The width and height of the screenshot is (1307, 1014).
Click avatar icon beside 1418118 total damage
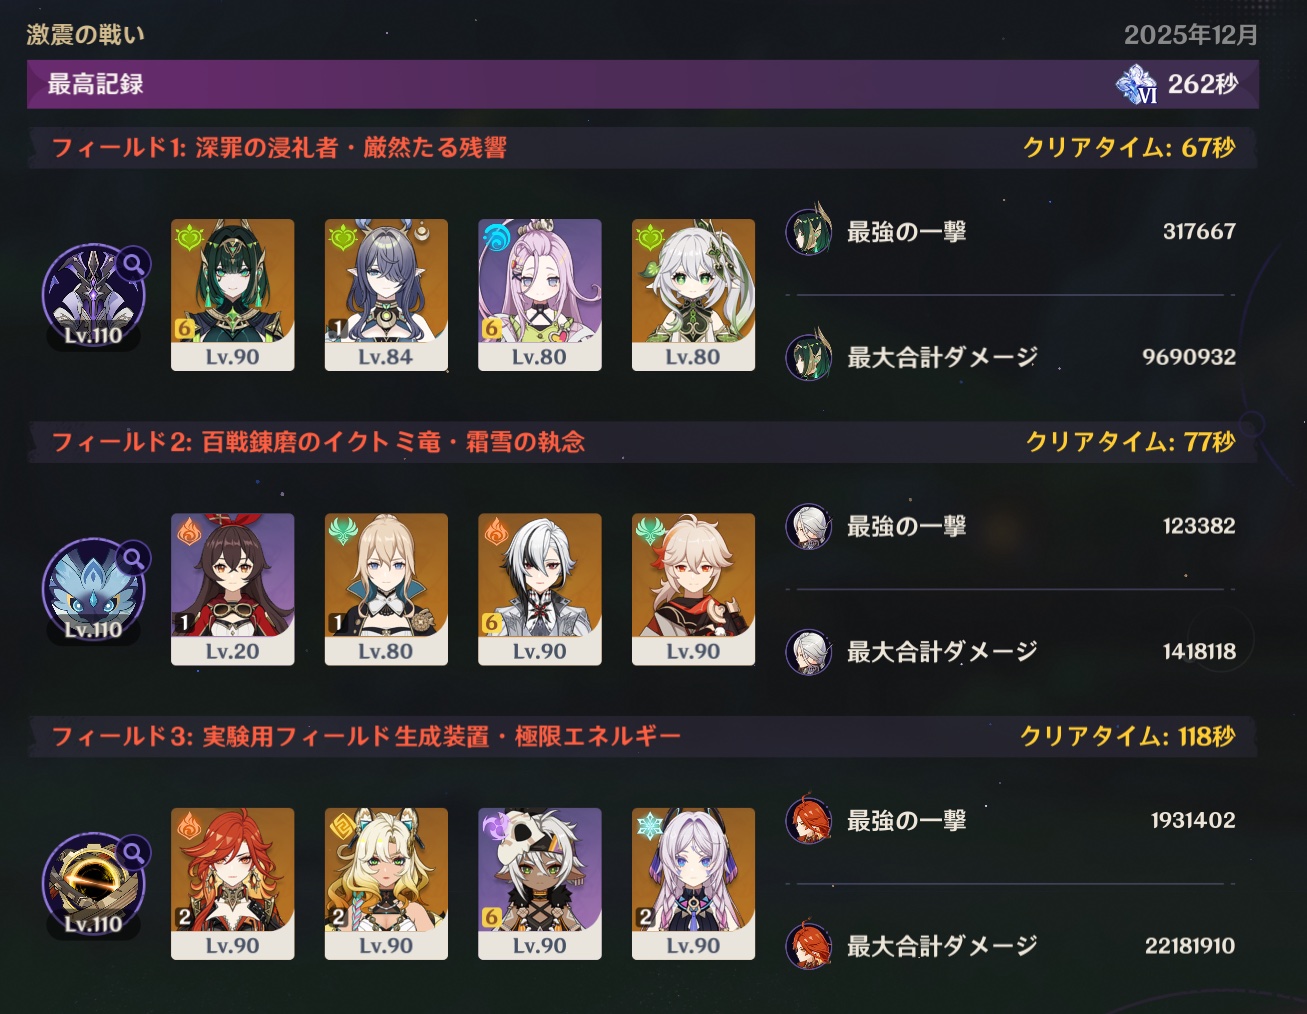(809, 651)
